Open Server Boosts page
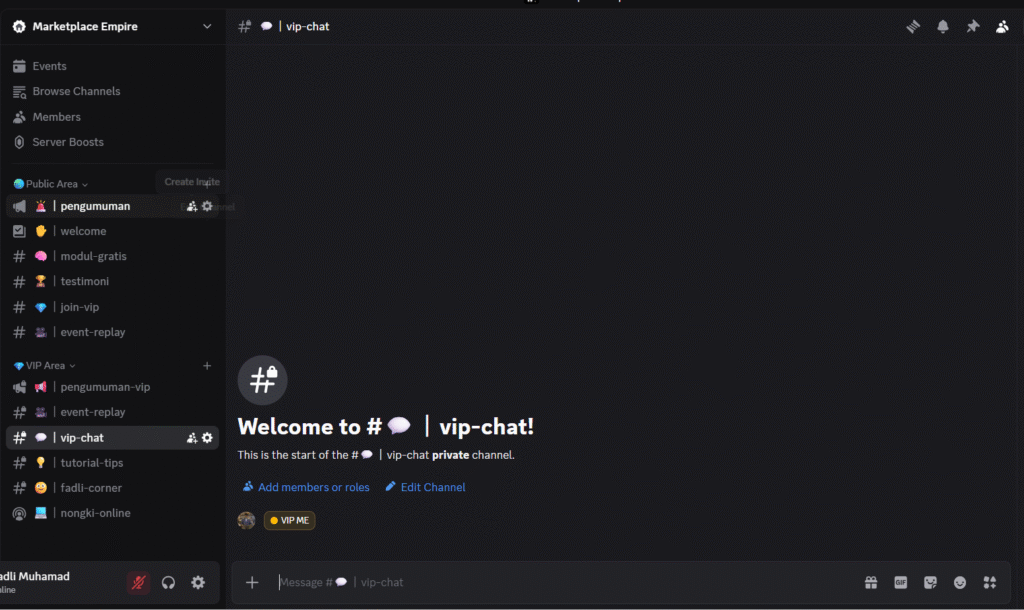Image resolution: width=1024 pixels, height=610 pixels. (x=68, y=142)
